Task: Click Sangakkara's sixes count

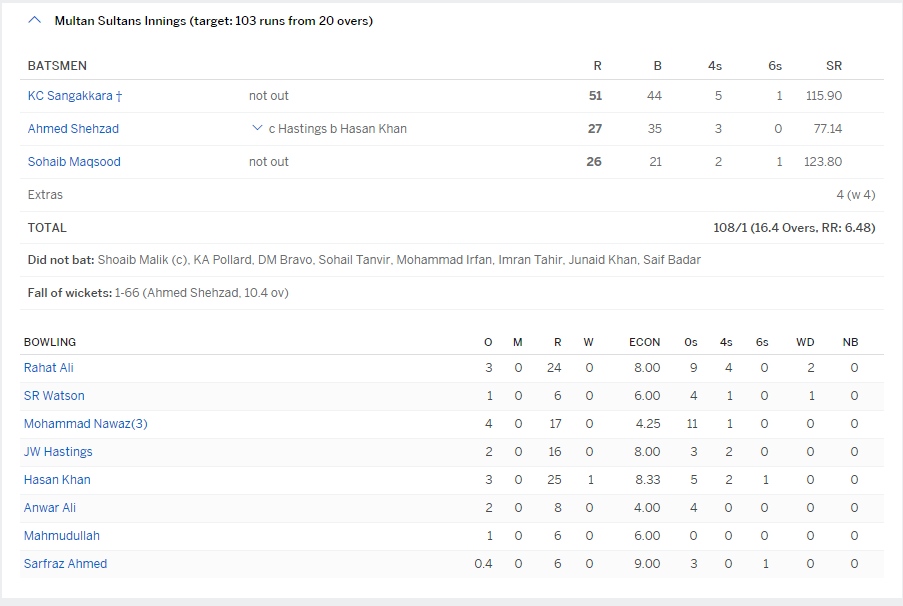Action: click(x=779, y=96)
